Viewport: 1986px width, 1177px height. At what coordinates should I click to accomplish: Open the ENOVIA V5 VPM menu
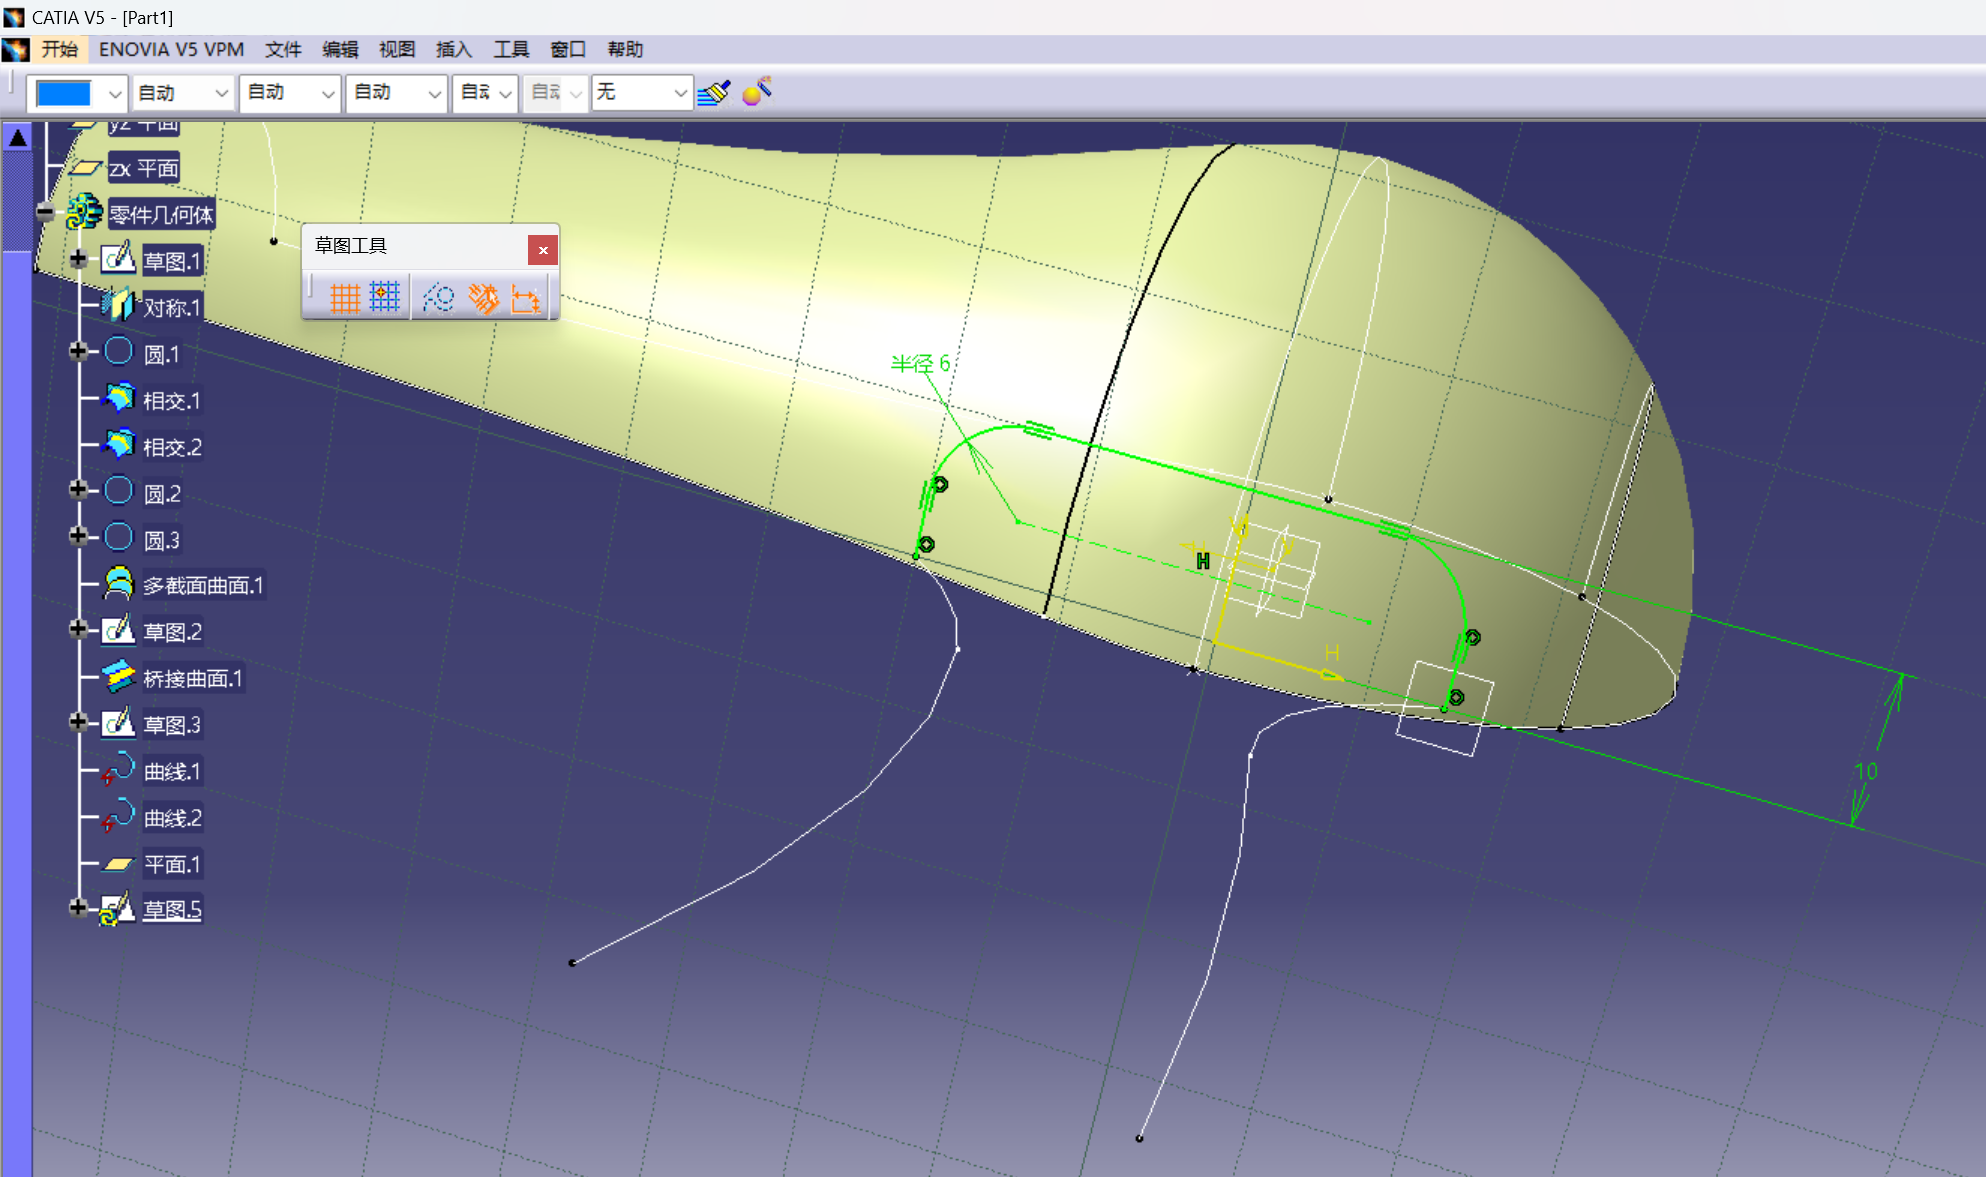[171, 49]
